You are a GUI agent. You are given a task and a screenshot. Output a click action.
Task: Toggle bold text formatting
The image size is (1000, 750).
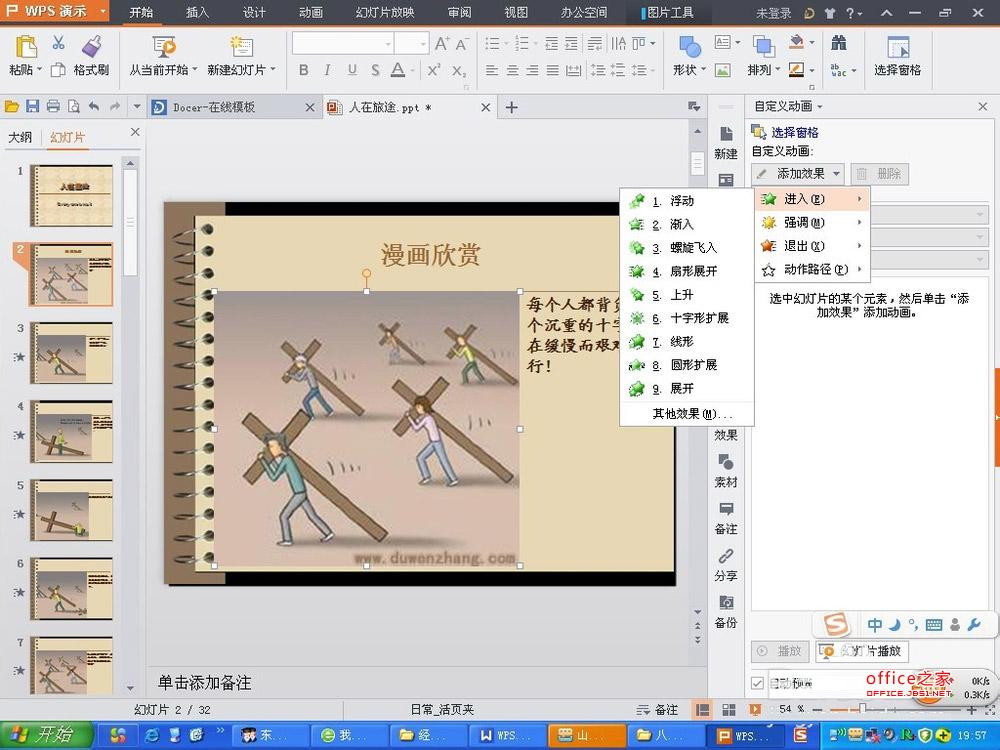pyautogui.click(x=304, y=70)
